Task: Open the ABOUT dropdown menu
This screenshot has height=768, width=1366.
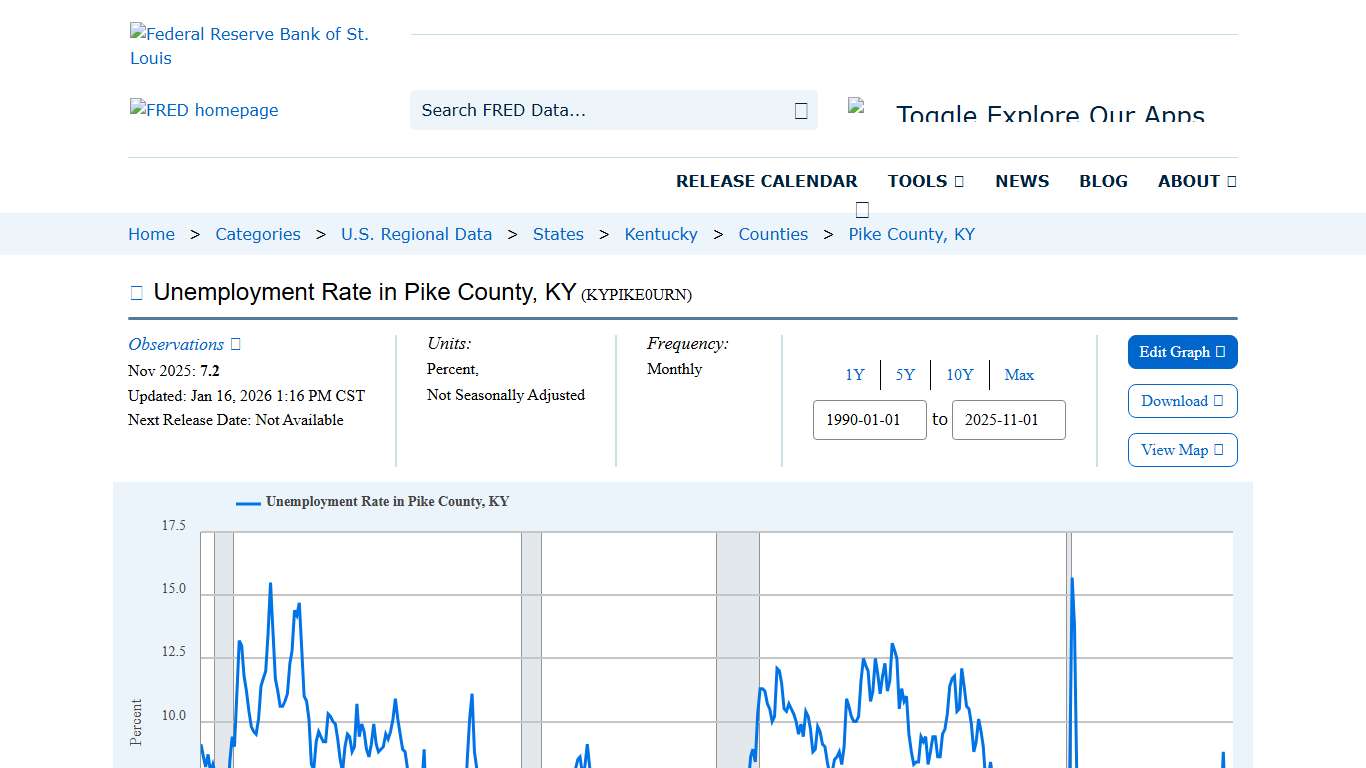Action: coord(1196,181)
